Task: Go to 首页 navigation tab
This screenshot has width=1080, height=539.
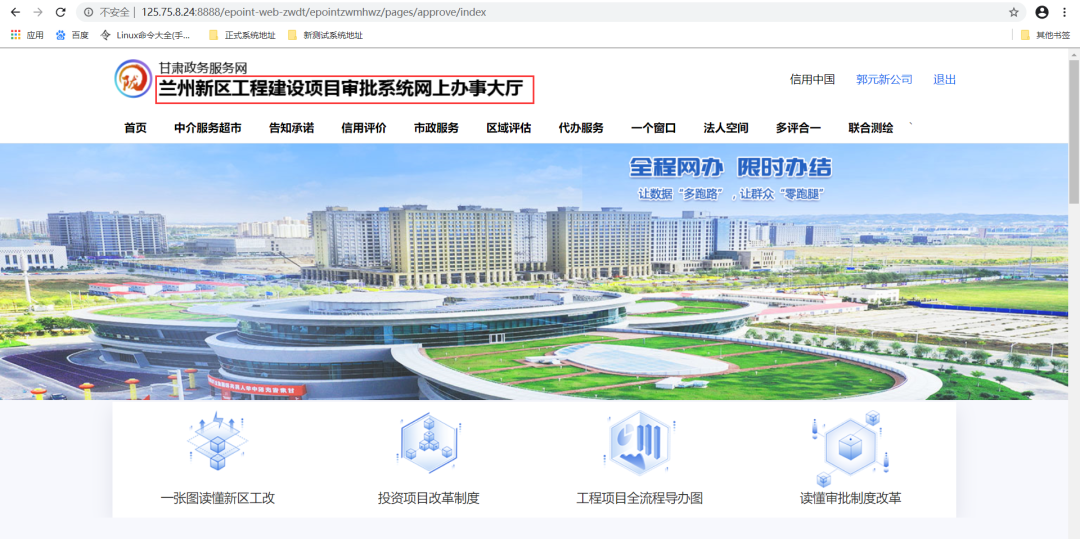Action: [x=135, y=128]
